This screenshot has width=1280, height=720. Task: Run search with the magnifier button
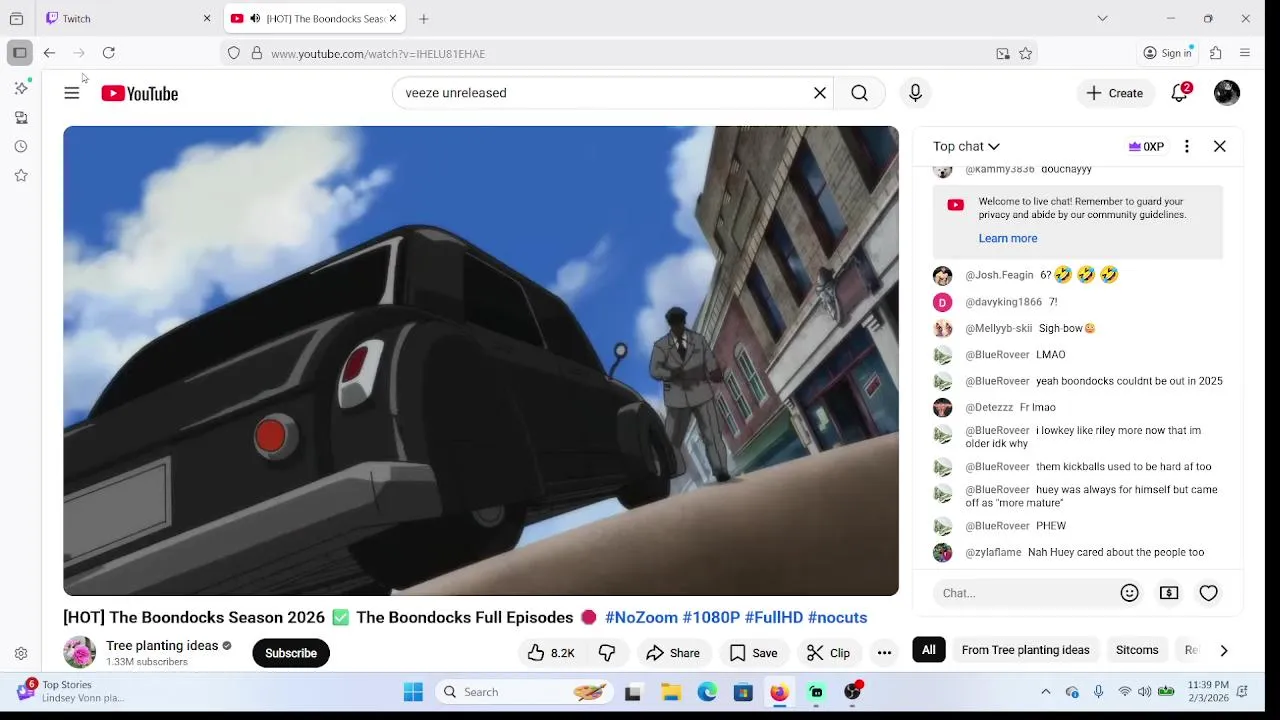[859, 93]
